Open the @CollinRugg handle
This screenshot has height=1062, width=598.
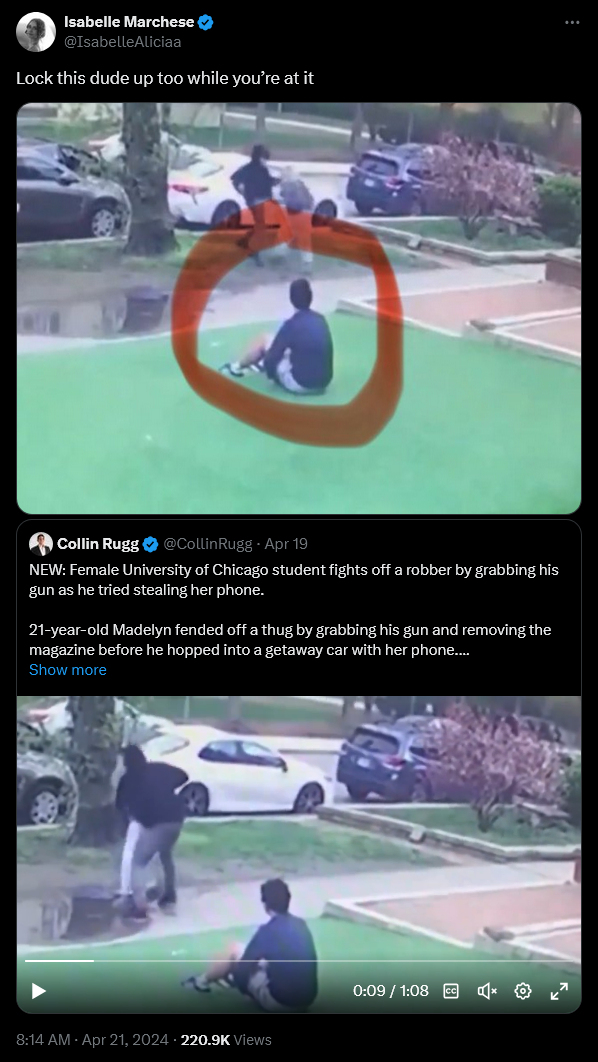pyautogui.click(x=208, y=544)
